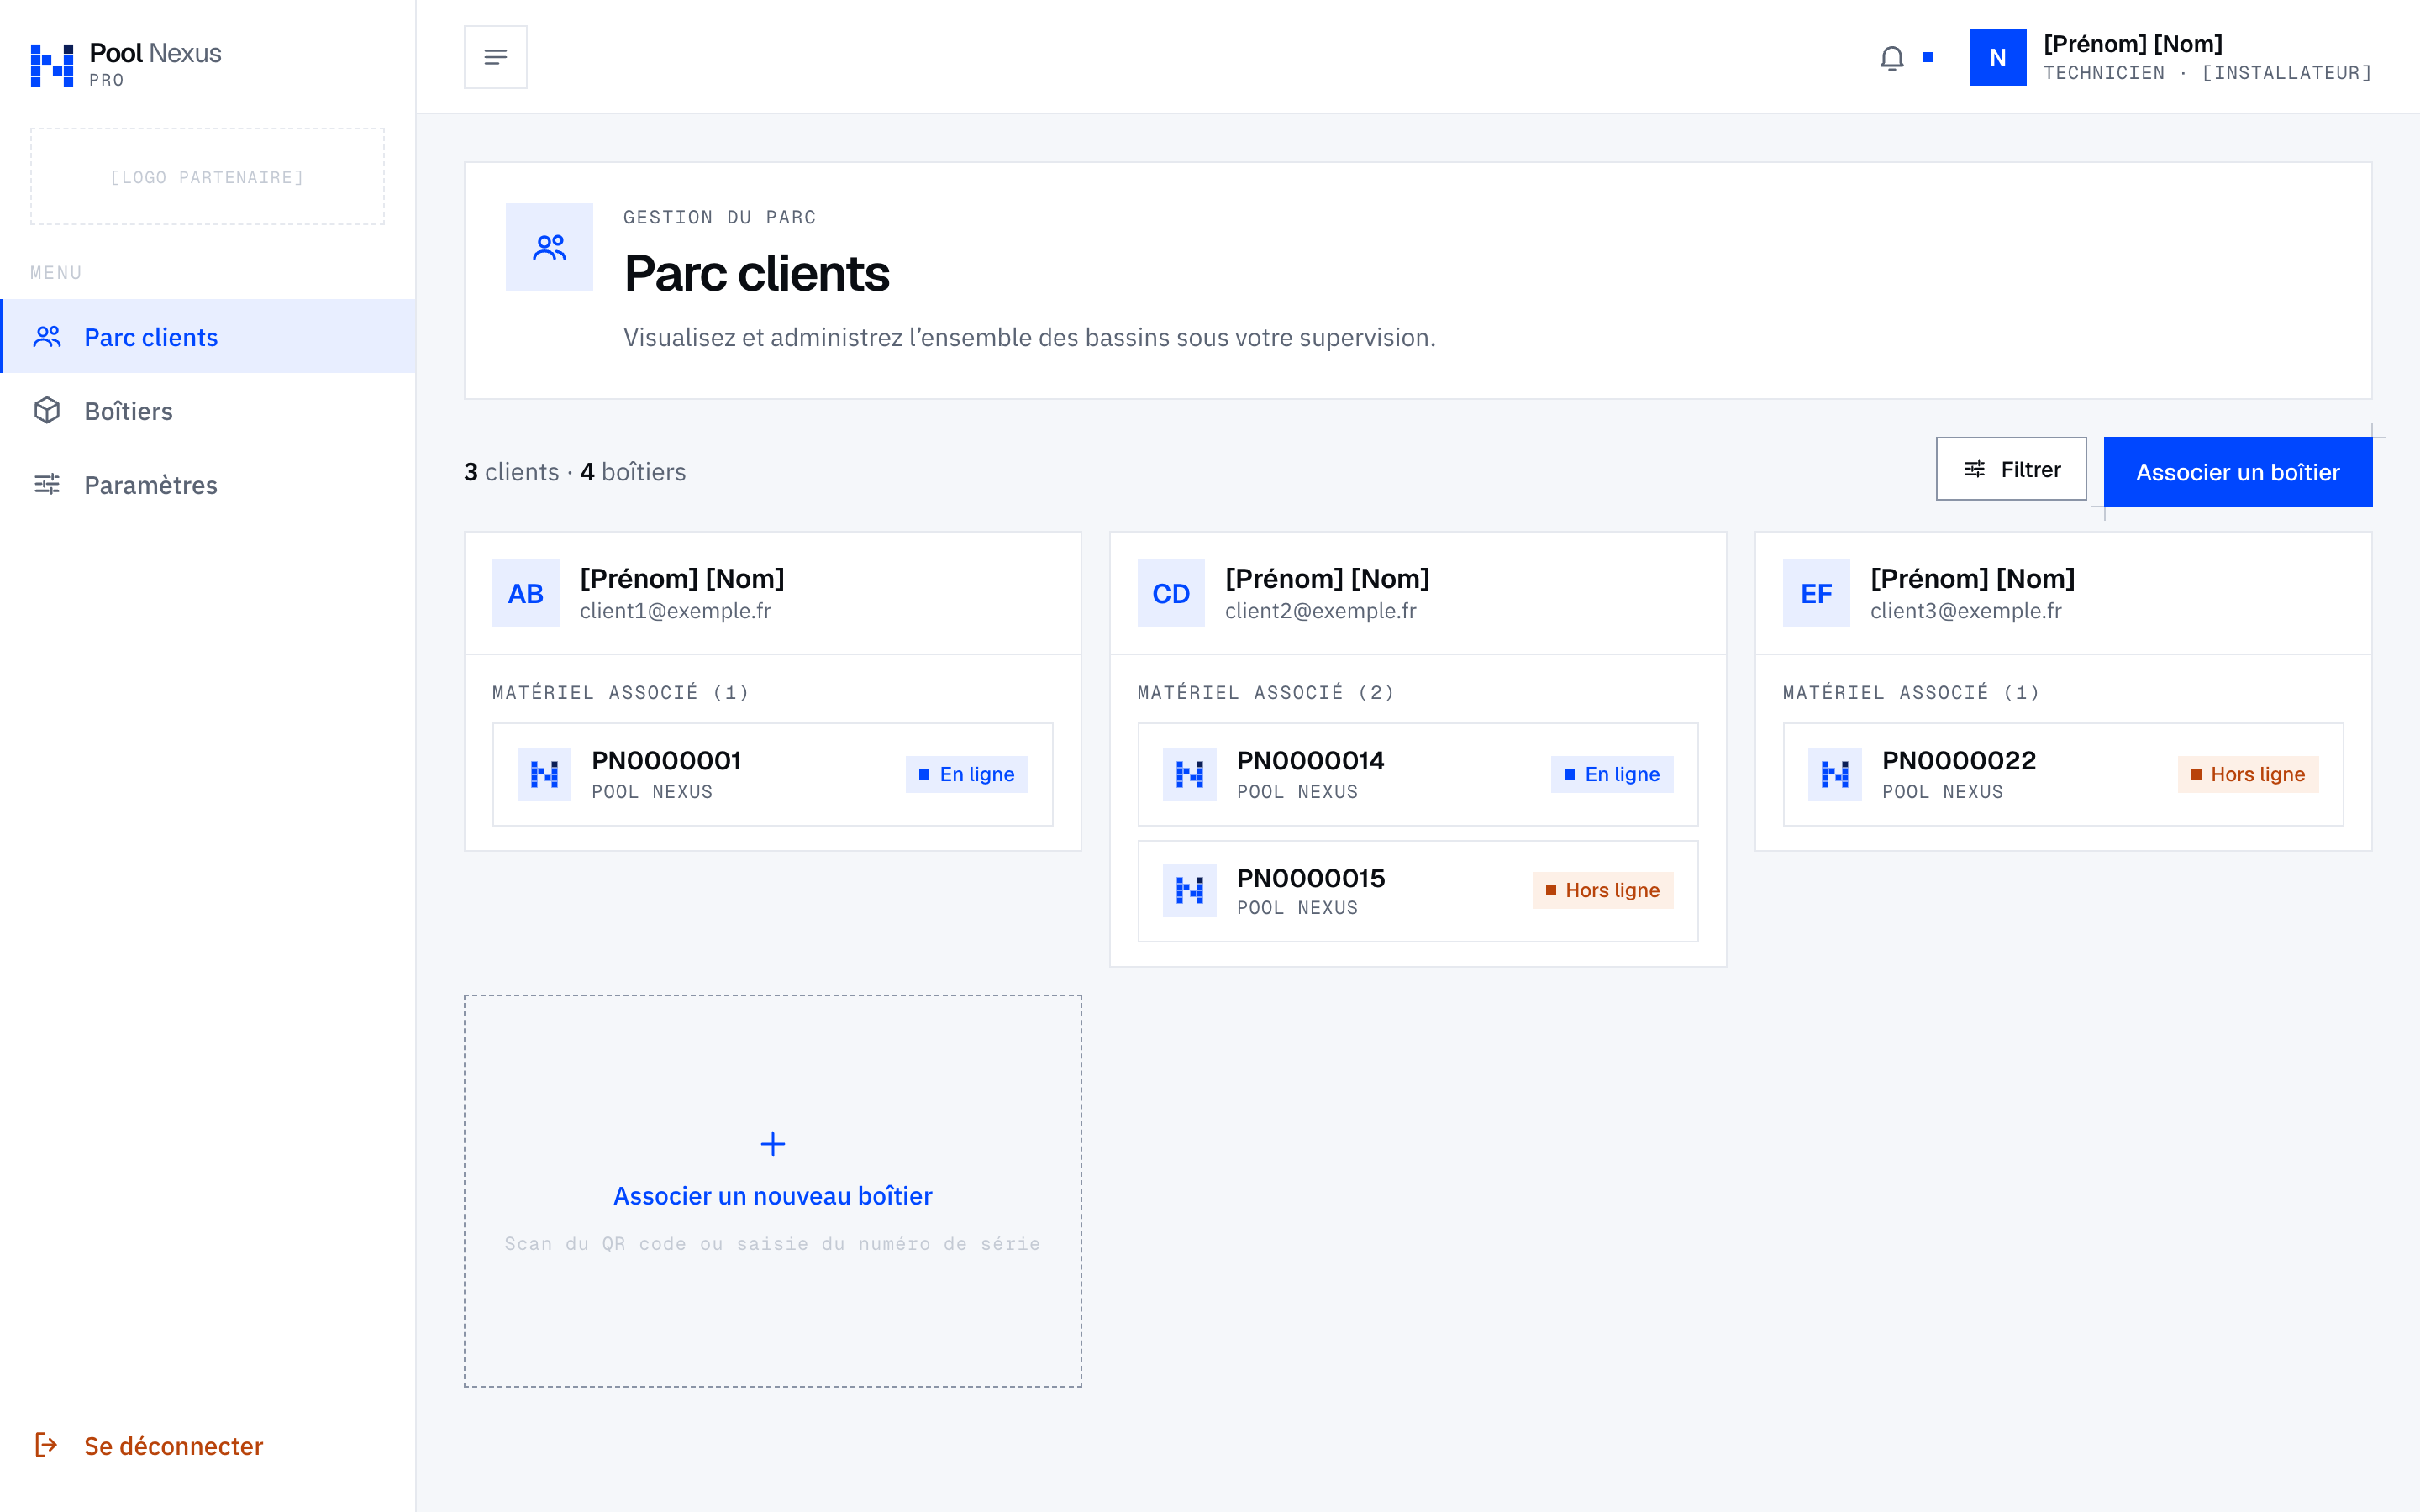The image size is (2420, 1512).
Task: Click the blue N user avatar
Action: [1997, 57]
